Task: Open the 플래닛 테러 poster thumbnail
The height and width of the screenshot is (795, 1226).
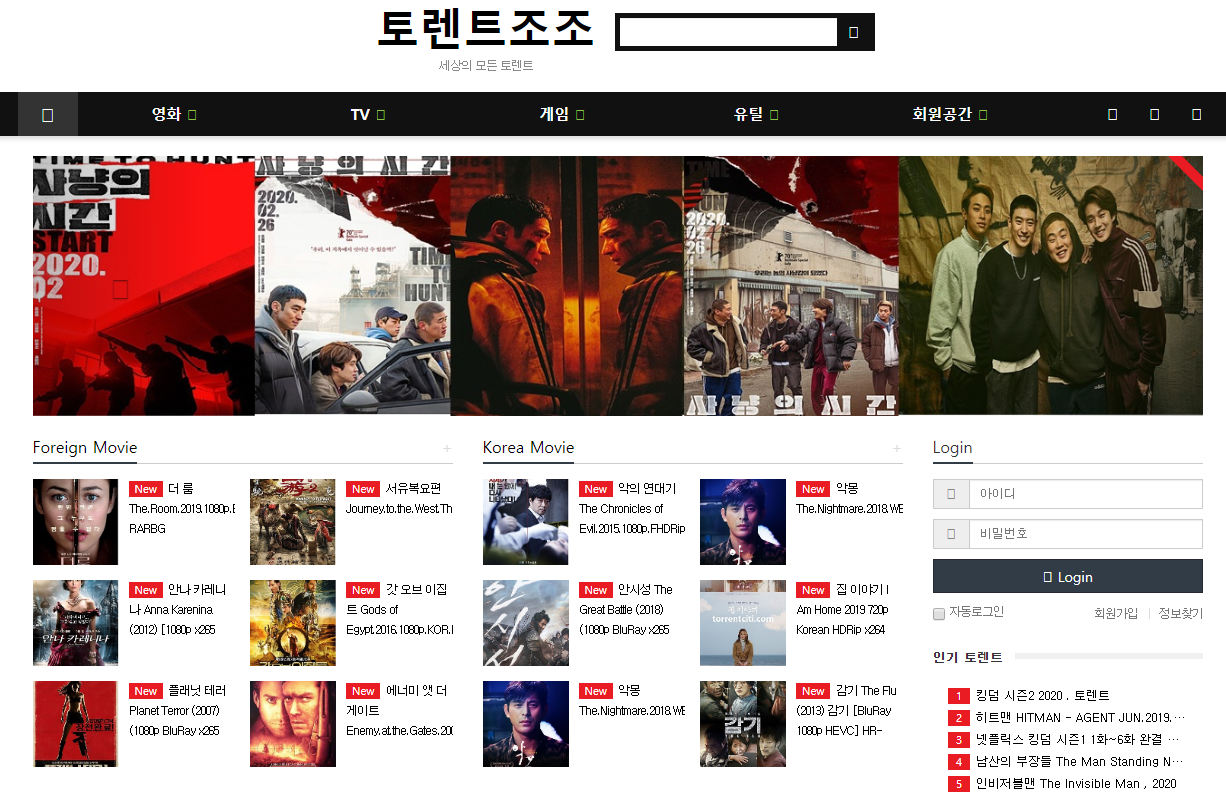Action: coord(75,724)
